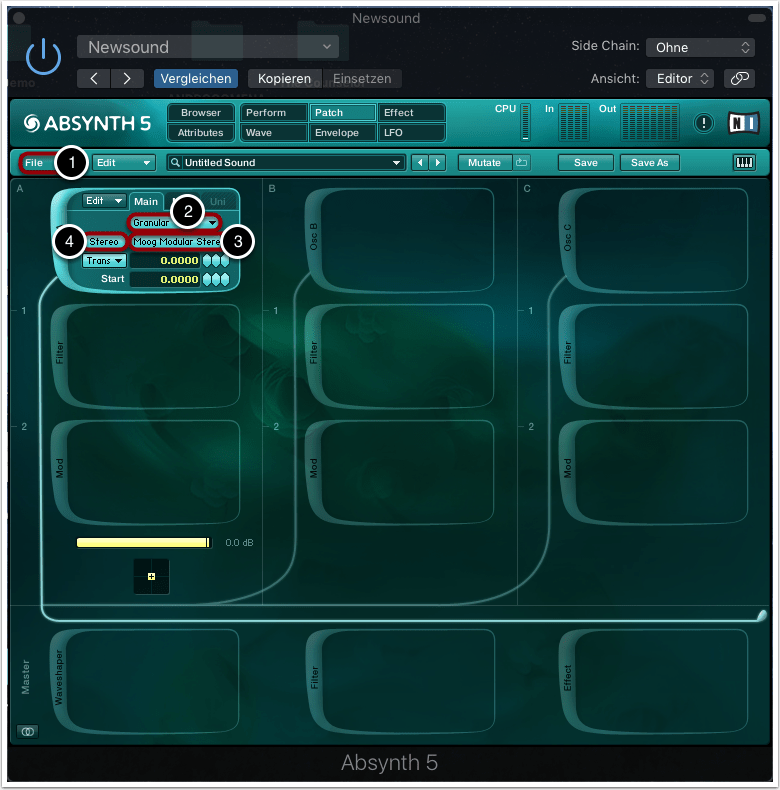The width and height of the screenshot is (780, 790).
Task: Open the Ansicht Editor dropdown
Action: pyautogui.click(x=680, y=79)
